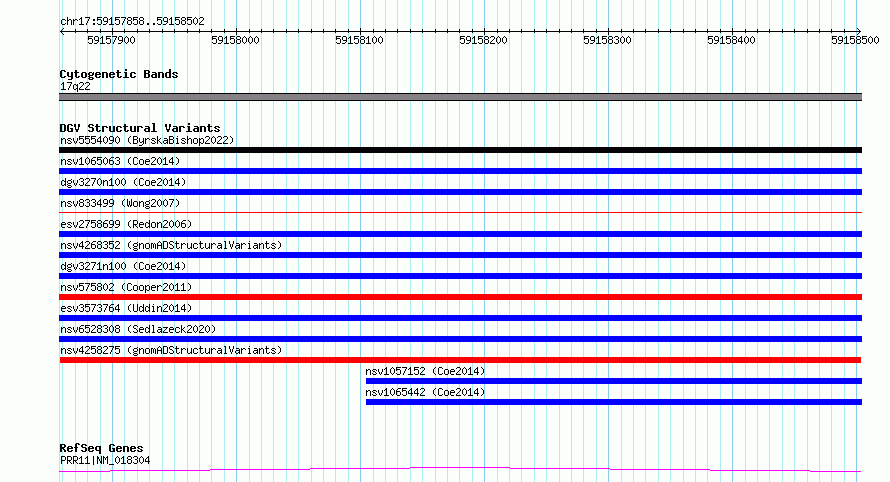Click the nsv1065063 blue variant bar
The height and width of the screenshot is (482, 890).
(460, 171)
